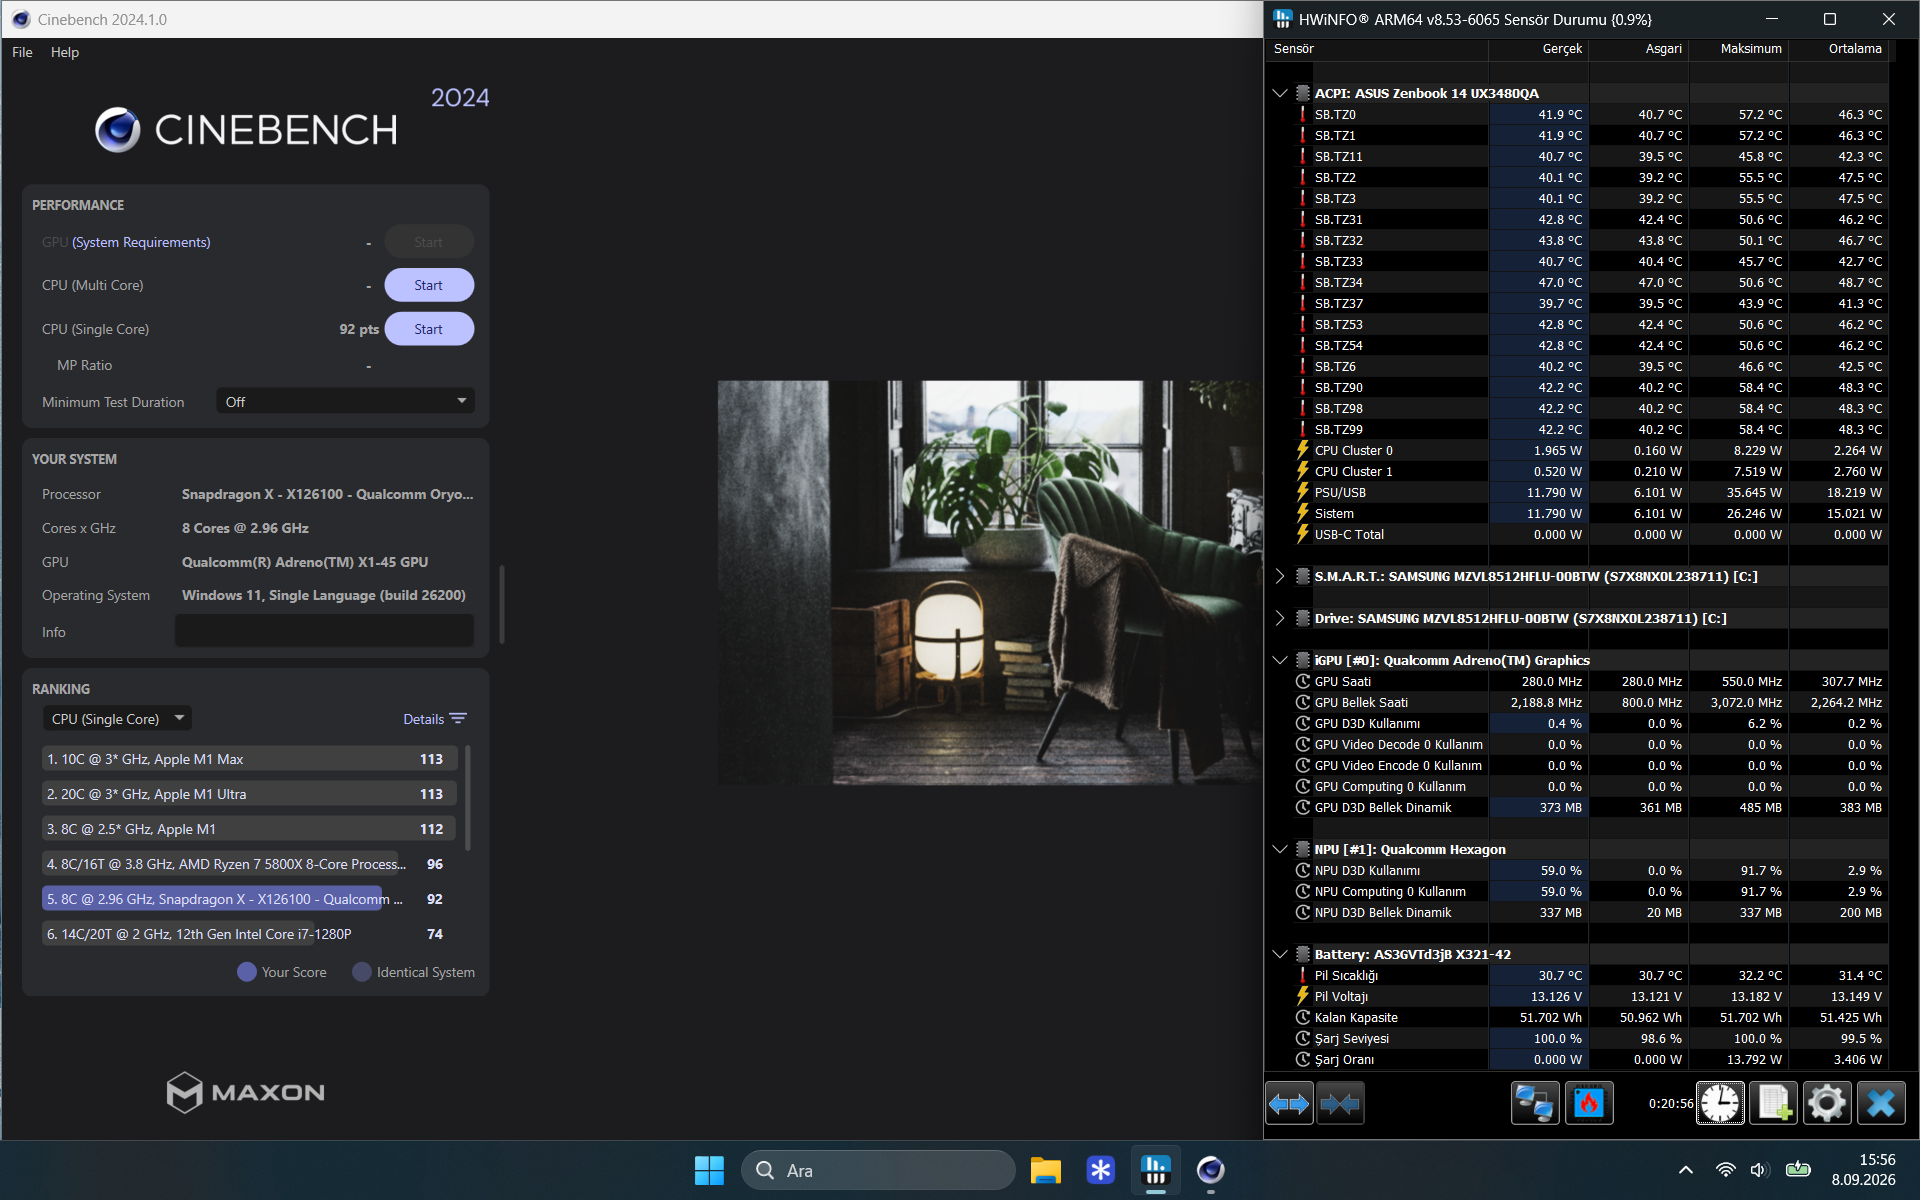Image resolution: width=1920 pixels, height=1200 pixels.
Task: Show hidden tray icons chevron
Action: (x=1686, y=1170)
